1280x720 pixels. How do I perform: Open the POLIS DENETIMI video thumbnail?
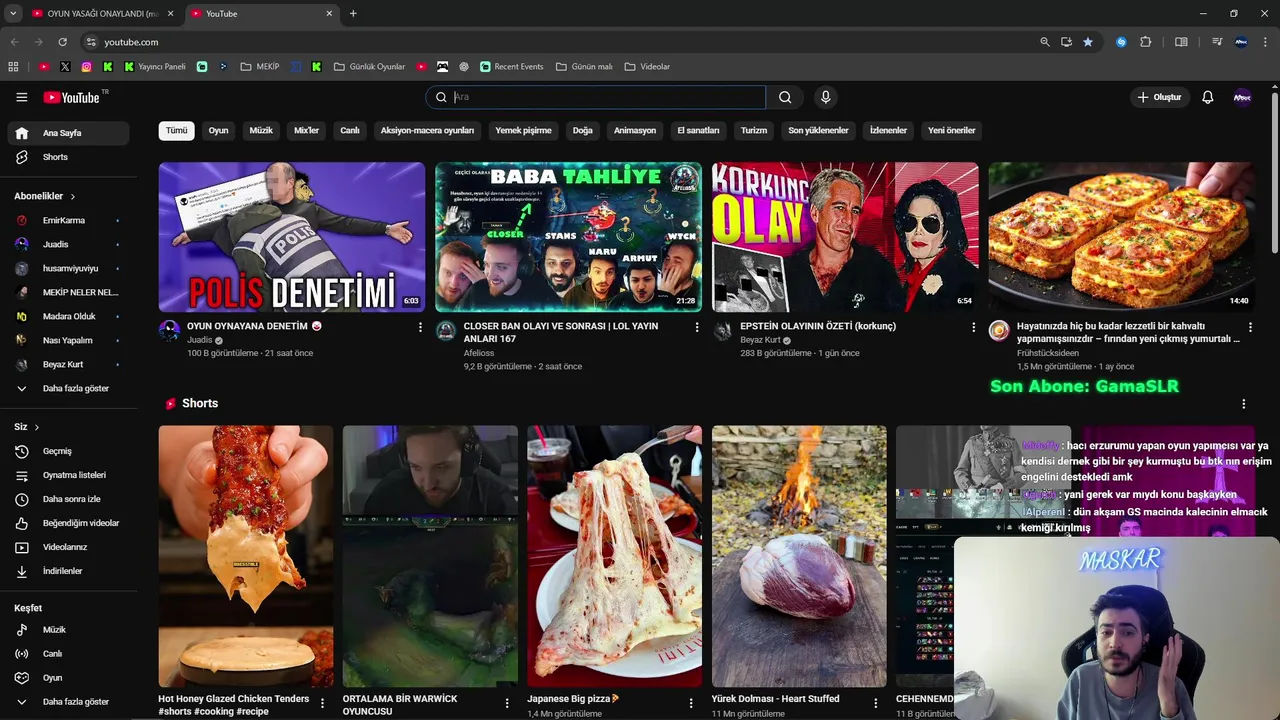[x=292, y=237]
